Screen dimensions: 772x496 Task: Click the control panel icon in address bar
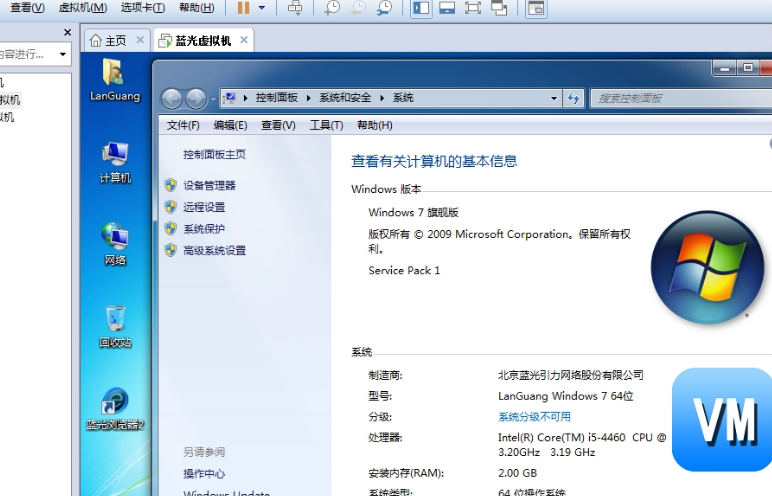click(229, 98)
